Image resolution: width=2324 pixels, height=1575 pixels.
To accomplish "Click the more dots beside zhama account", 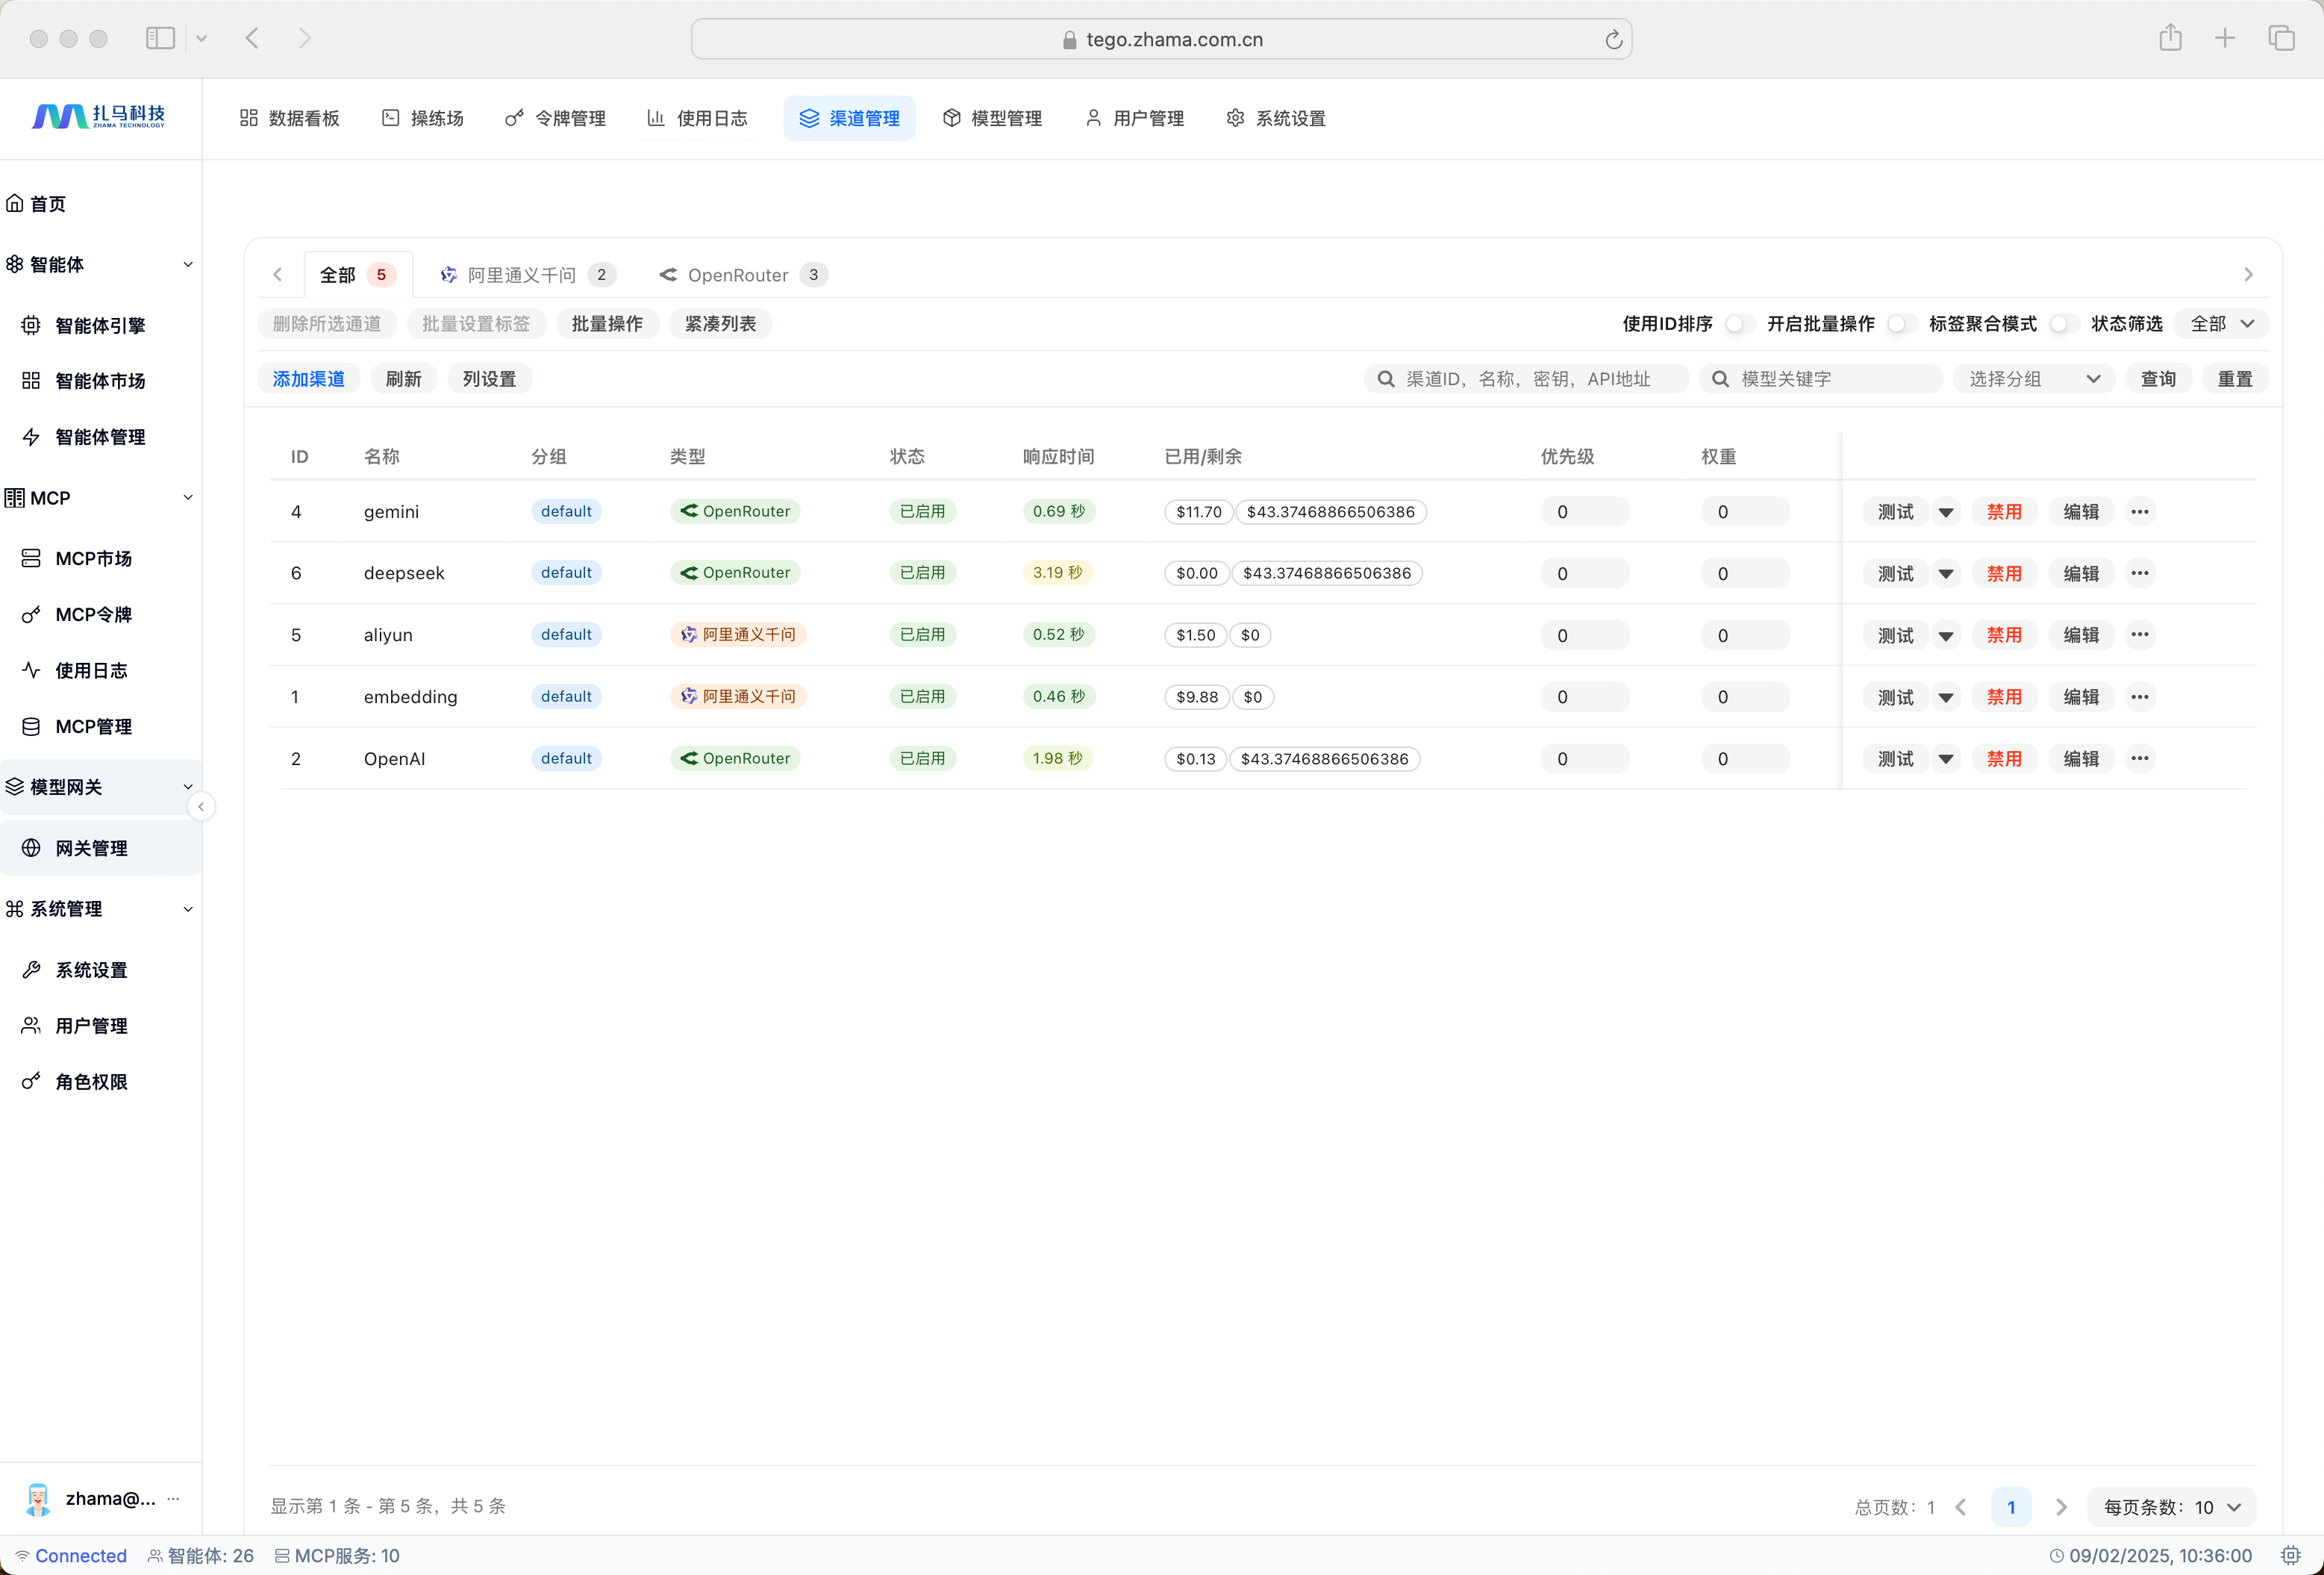I will (174, 1498).
